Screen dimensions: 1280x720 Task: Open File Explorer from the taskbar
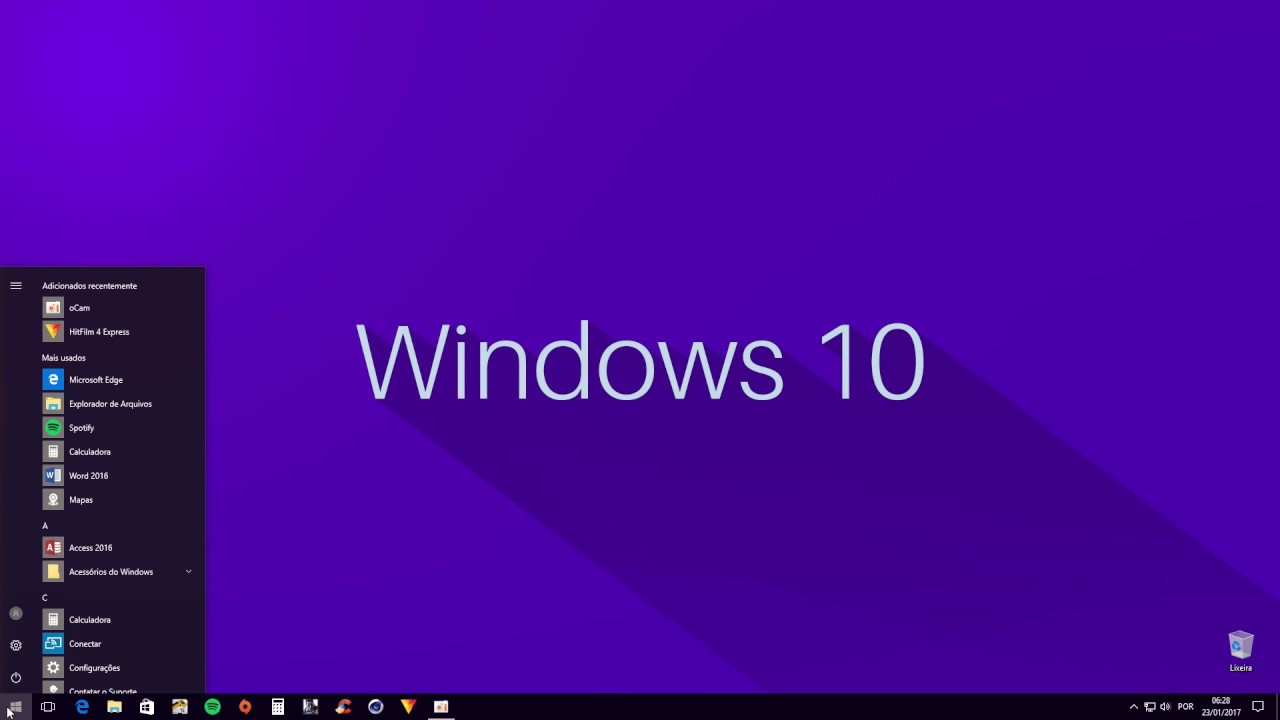click(115, 707)
